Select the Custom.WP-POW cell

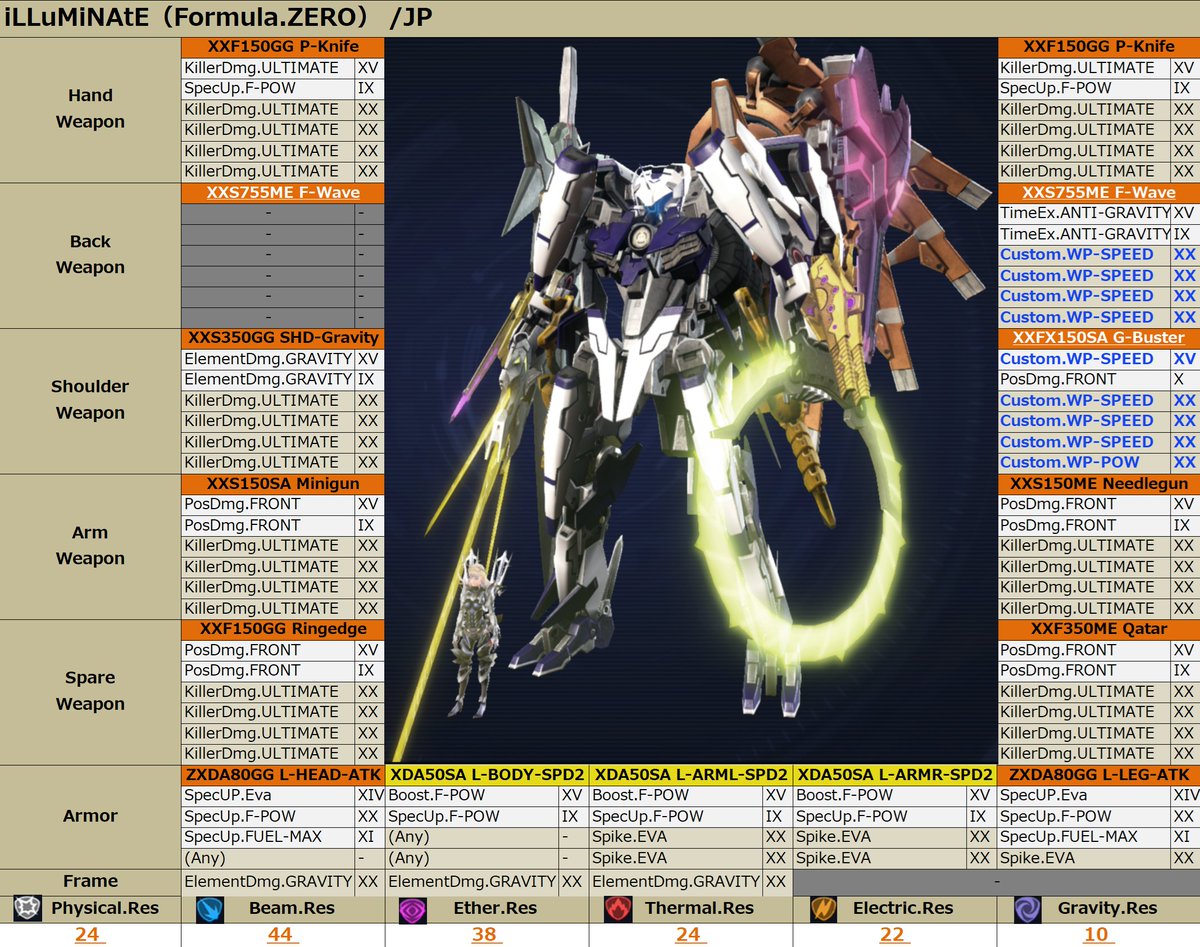pyautogui.click(x=1085, y=463)
